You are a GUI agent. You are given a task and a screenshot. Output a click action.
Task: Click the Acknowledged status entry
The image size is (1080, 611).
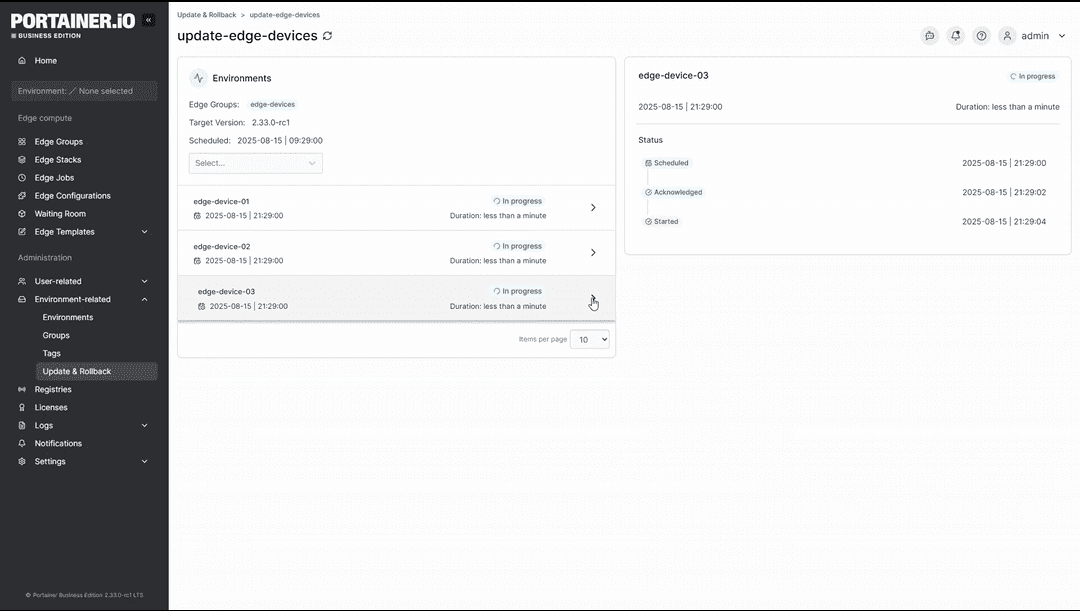coord(674,192)
